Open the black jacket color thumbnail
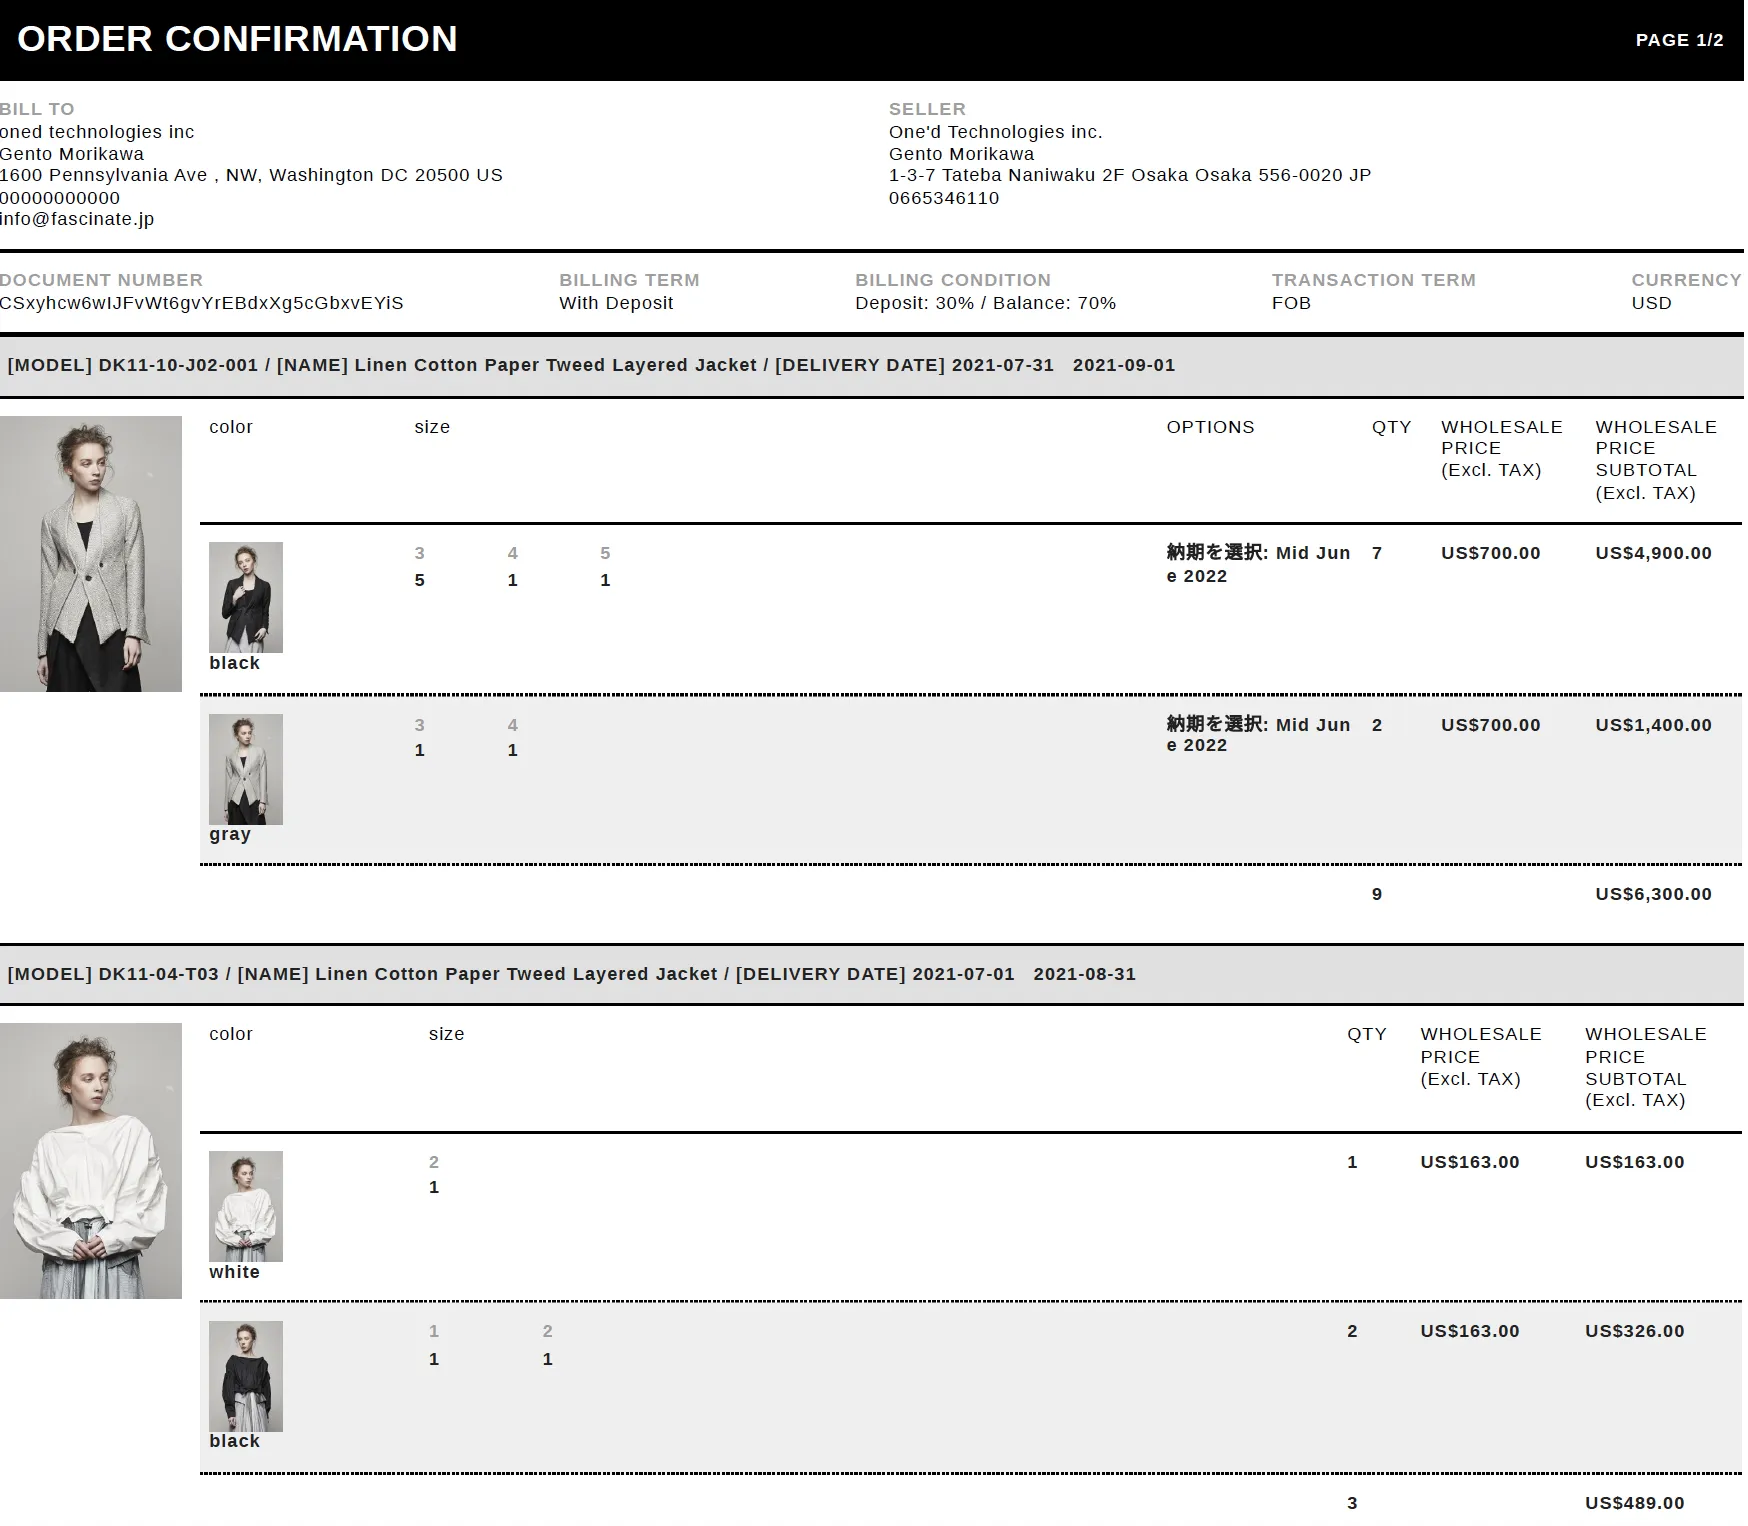The image size is (1748, 1526). click(x=246, y=597)
